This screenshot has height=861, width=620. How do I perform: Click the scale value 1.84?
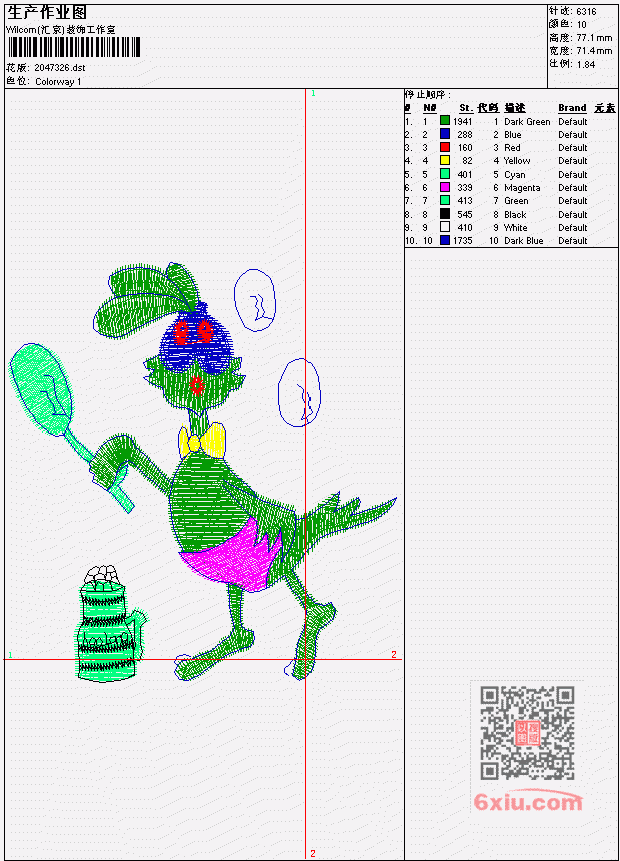[x=586, y=64]
